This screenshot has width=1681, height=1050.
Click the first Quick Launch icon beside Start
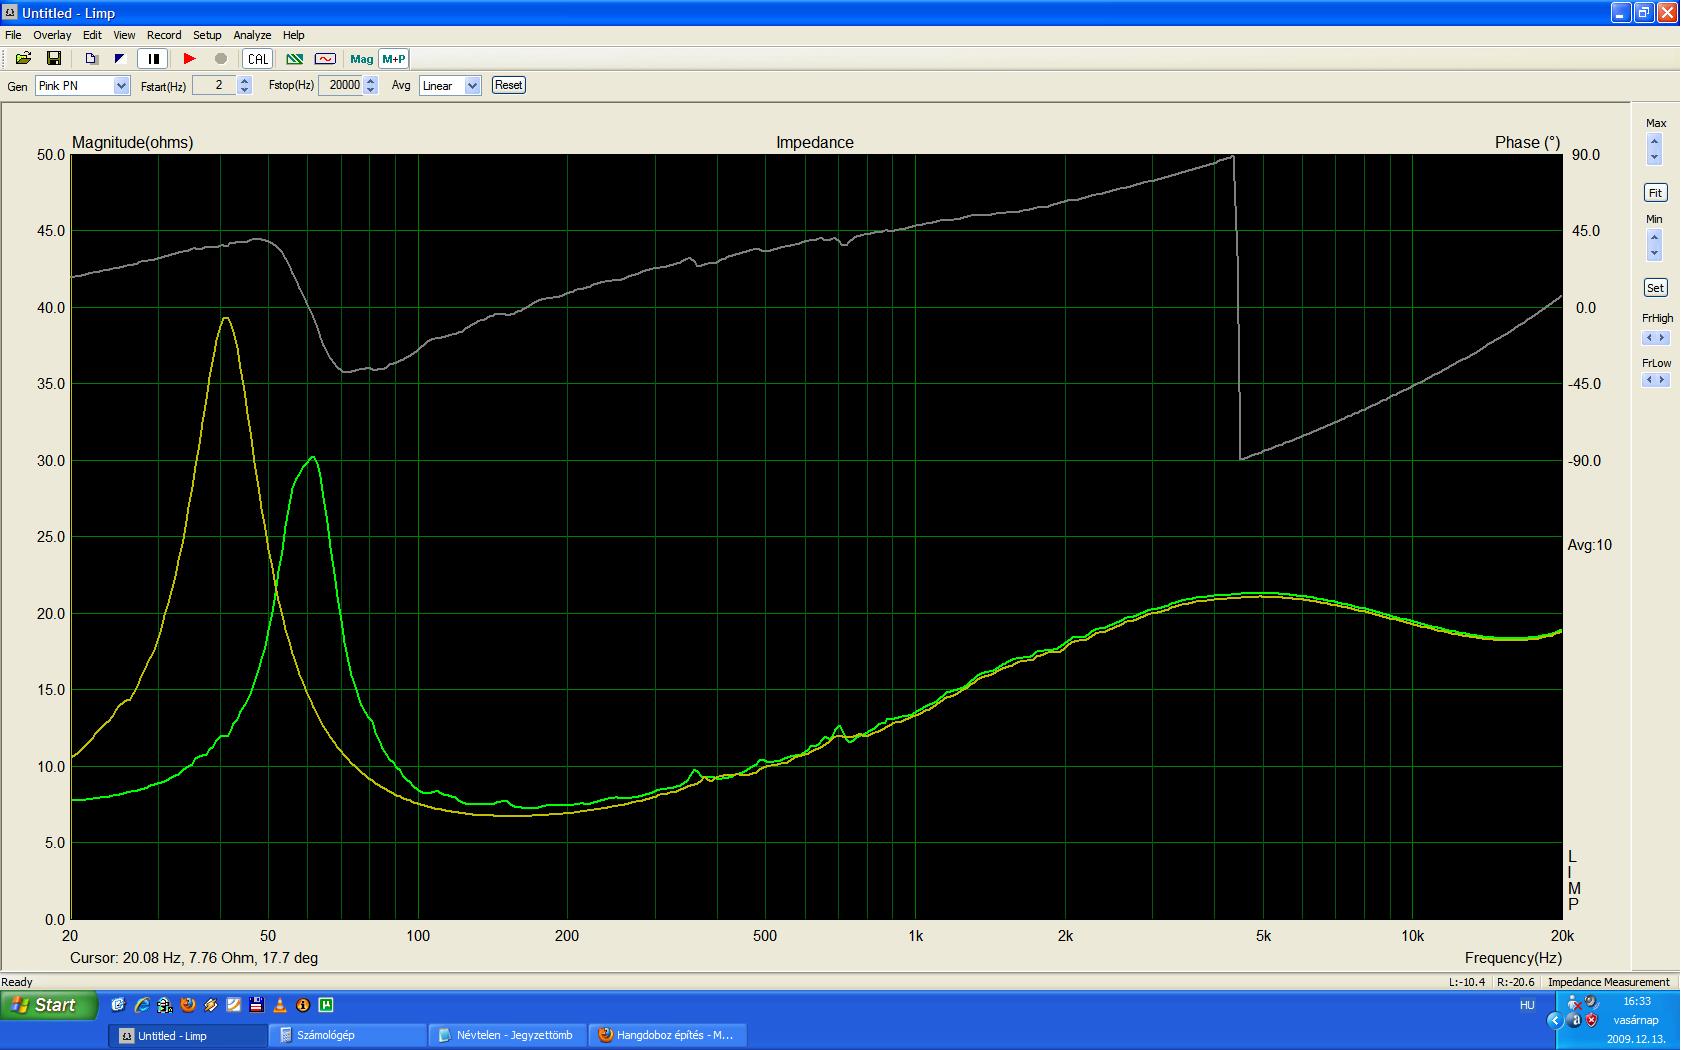pyautogui.click(x=118, y=1005)
